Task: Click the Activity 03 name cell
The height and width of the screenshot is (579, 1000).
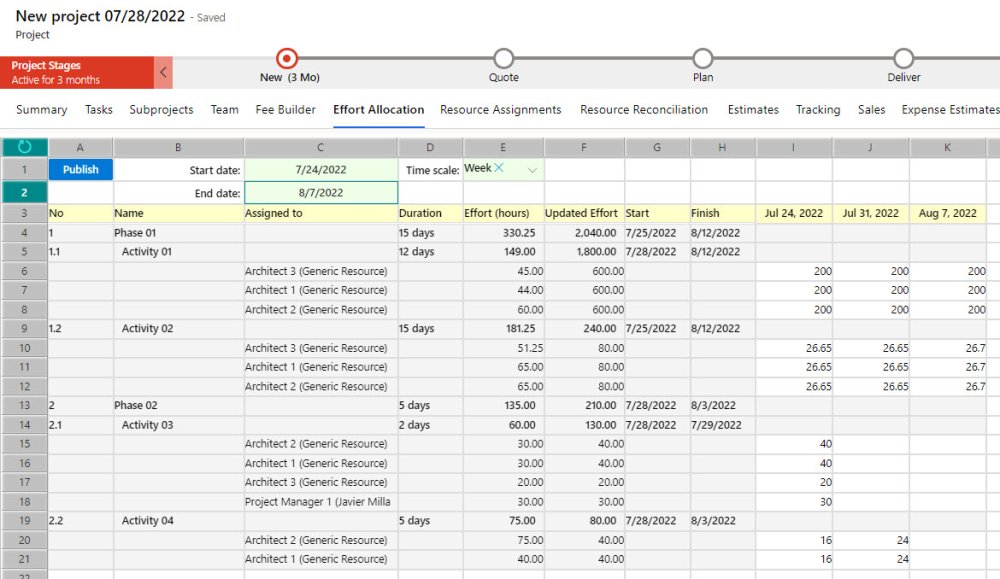Action: (x=147, y=425)
